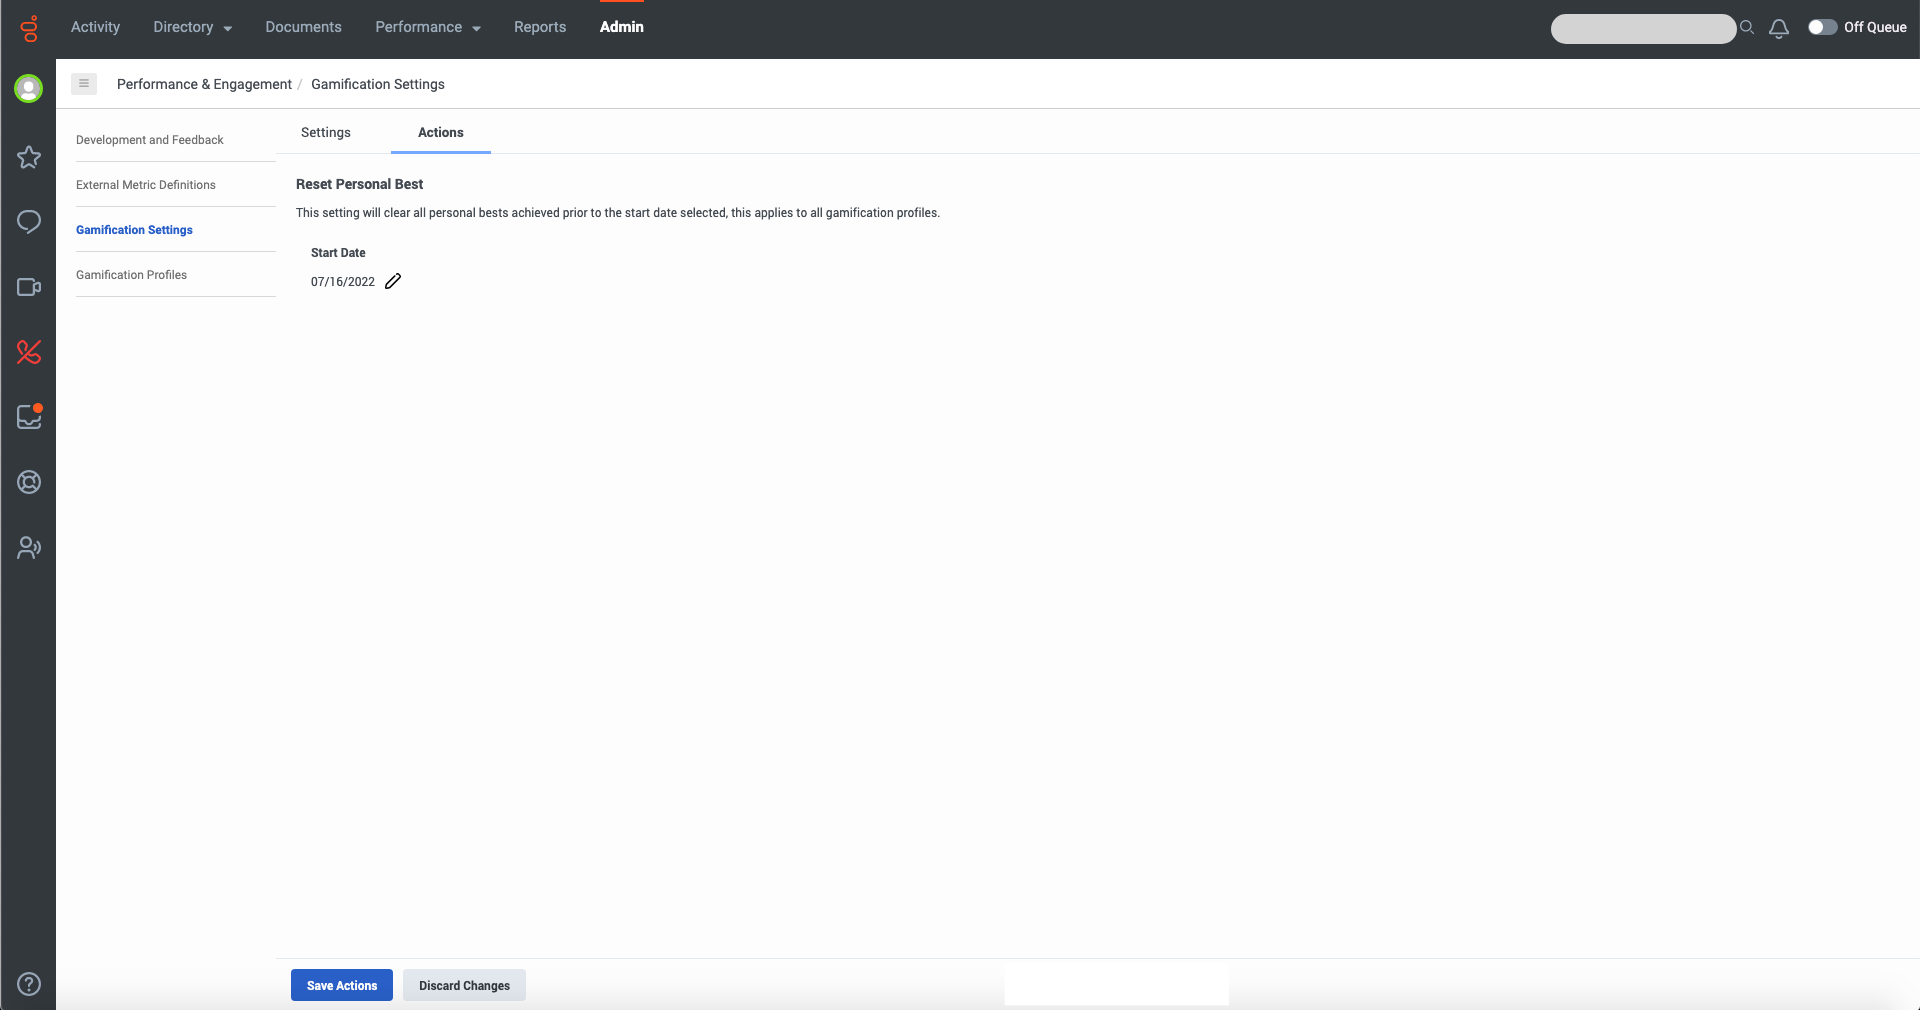Viewport: 1920px width, 1010px height.
Task: Click the Discard Changes button
Action: (464, 985)
